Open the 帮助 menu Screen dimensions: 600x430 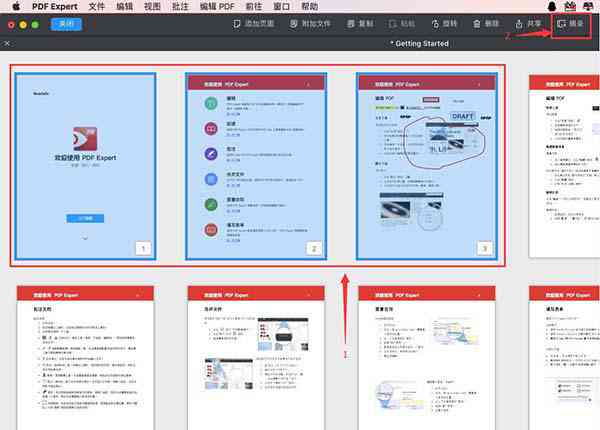tap(310, 7)
